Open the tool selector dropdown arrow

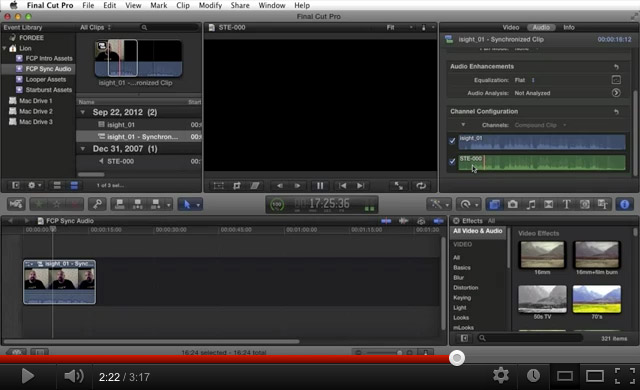(198, 205)
